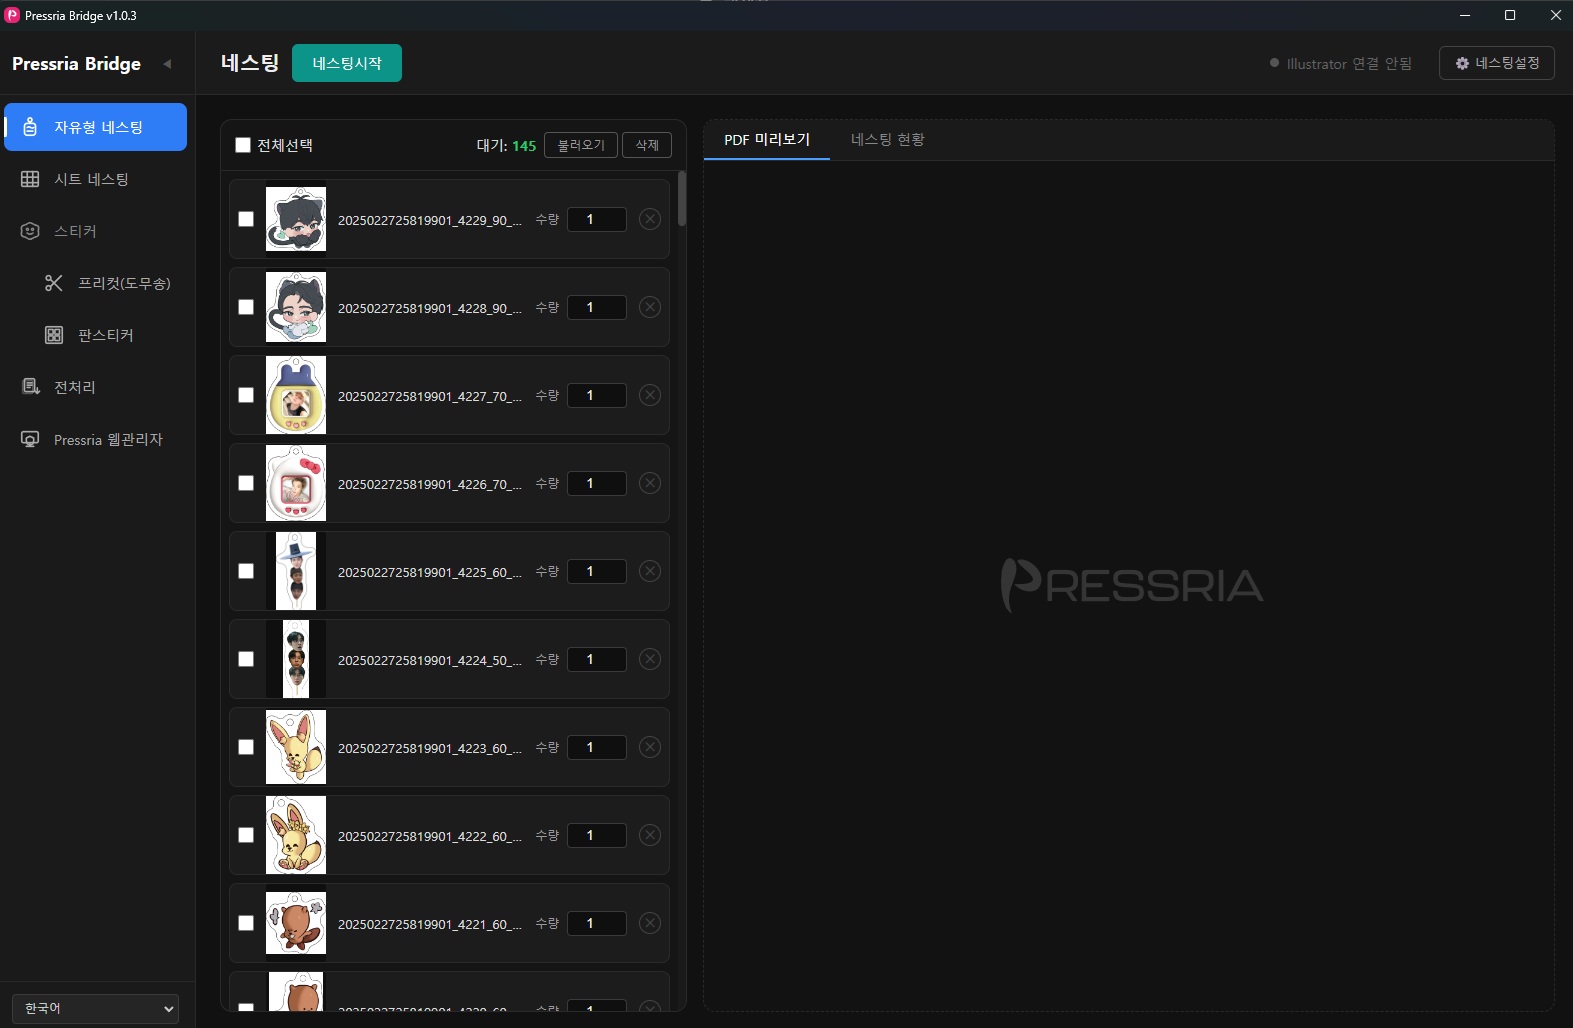This screenshot has width=1573, height=1028.
Task: Click the 전처리 document icon
Action: tap(30, 387)
